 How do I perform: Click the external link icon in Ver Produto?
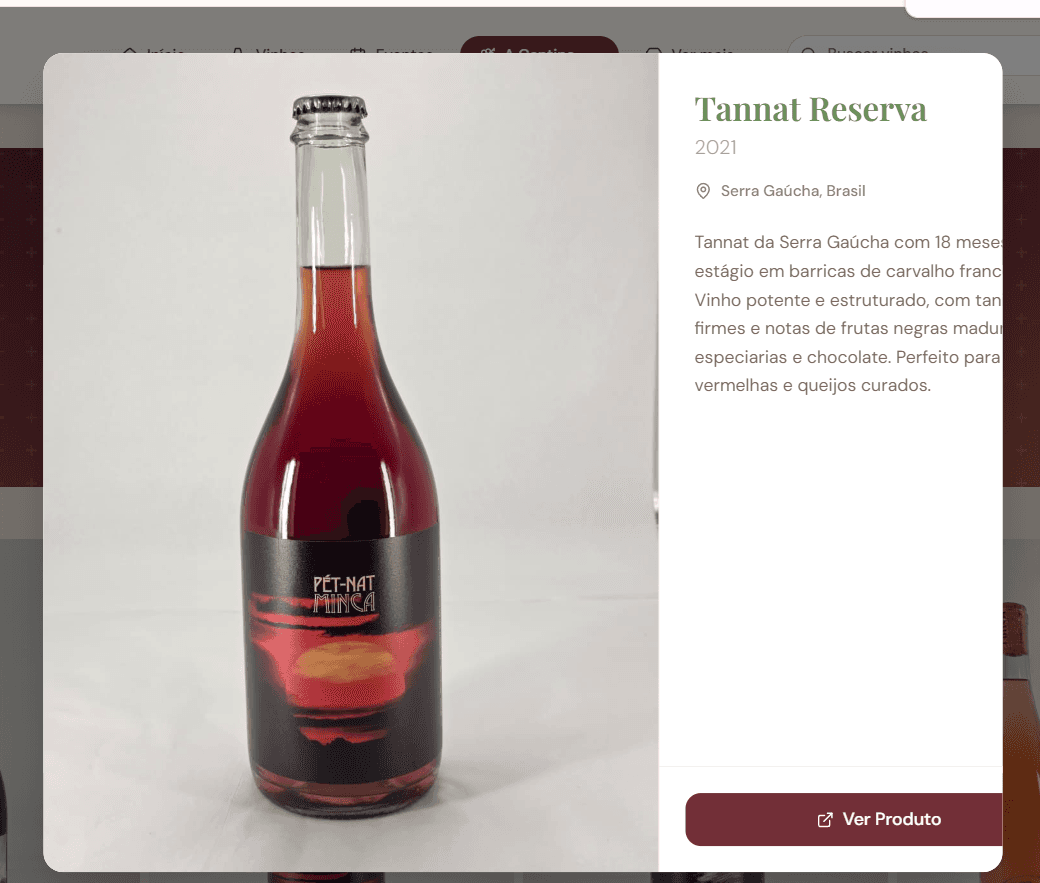click(824, 820)
